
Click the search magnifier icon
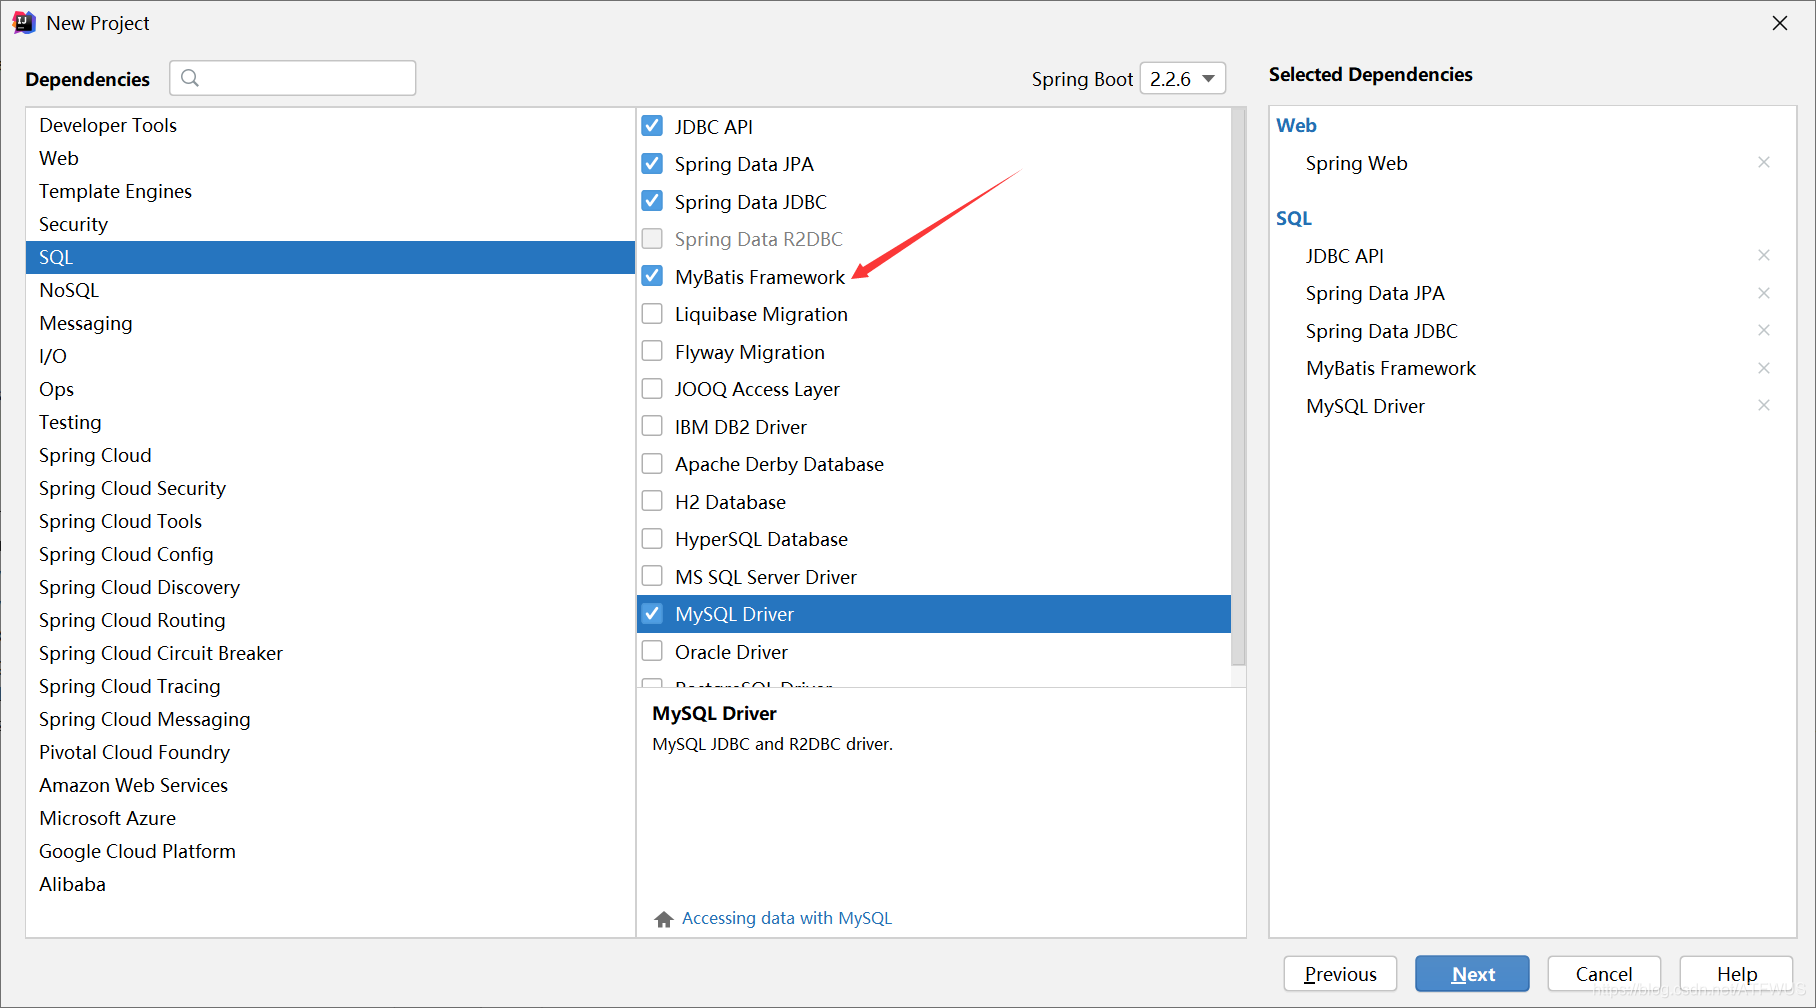190,78
